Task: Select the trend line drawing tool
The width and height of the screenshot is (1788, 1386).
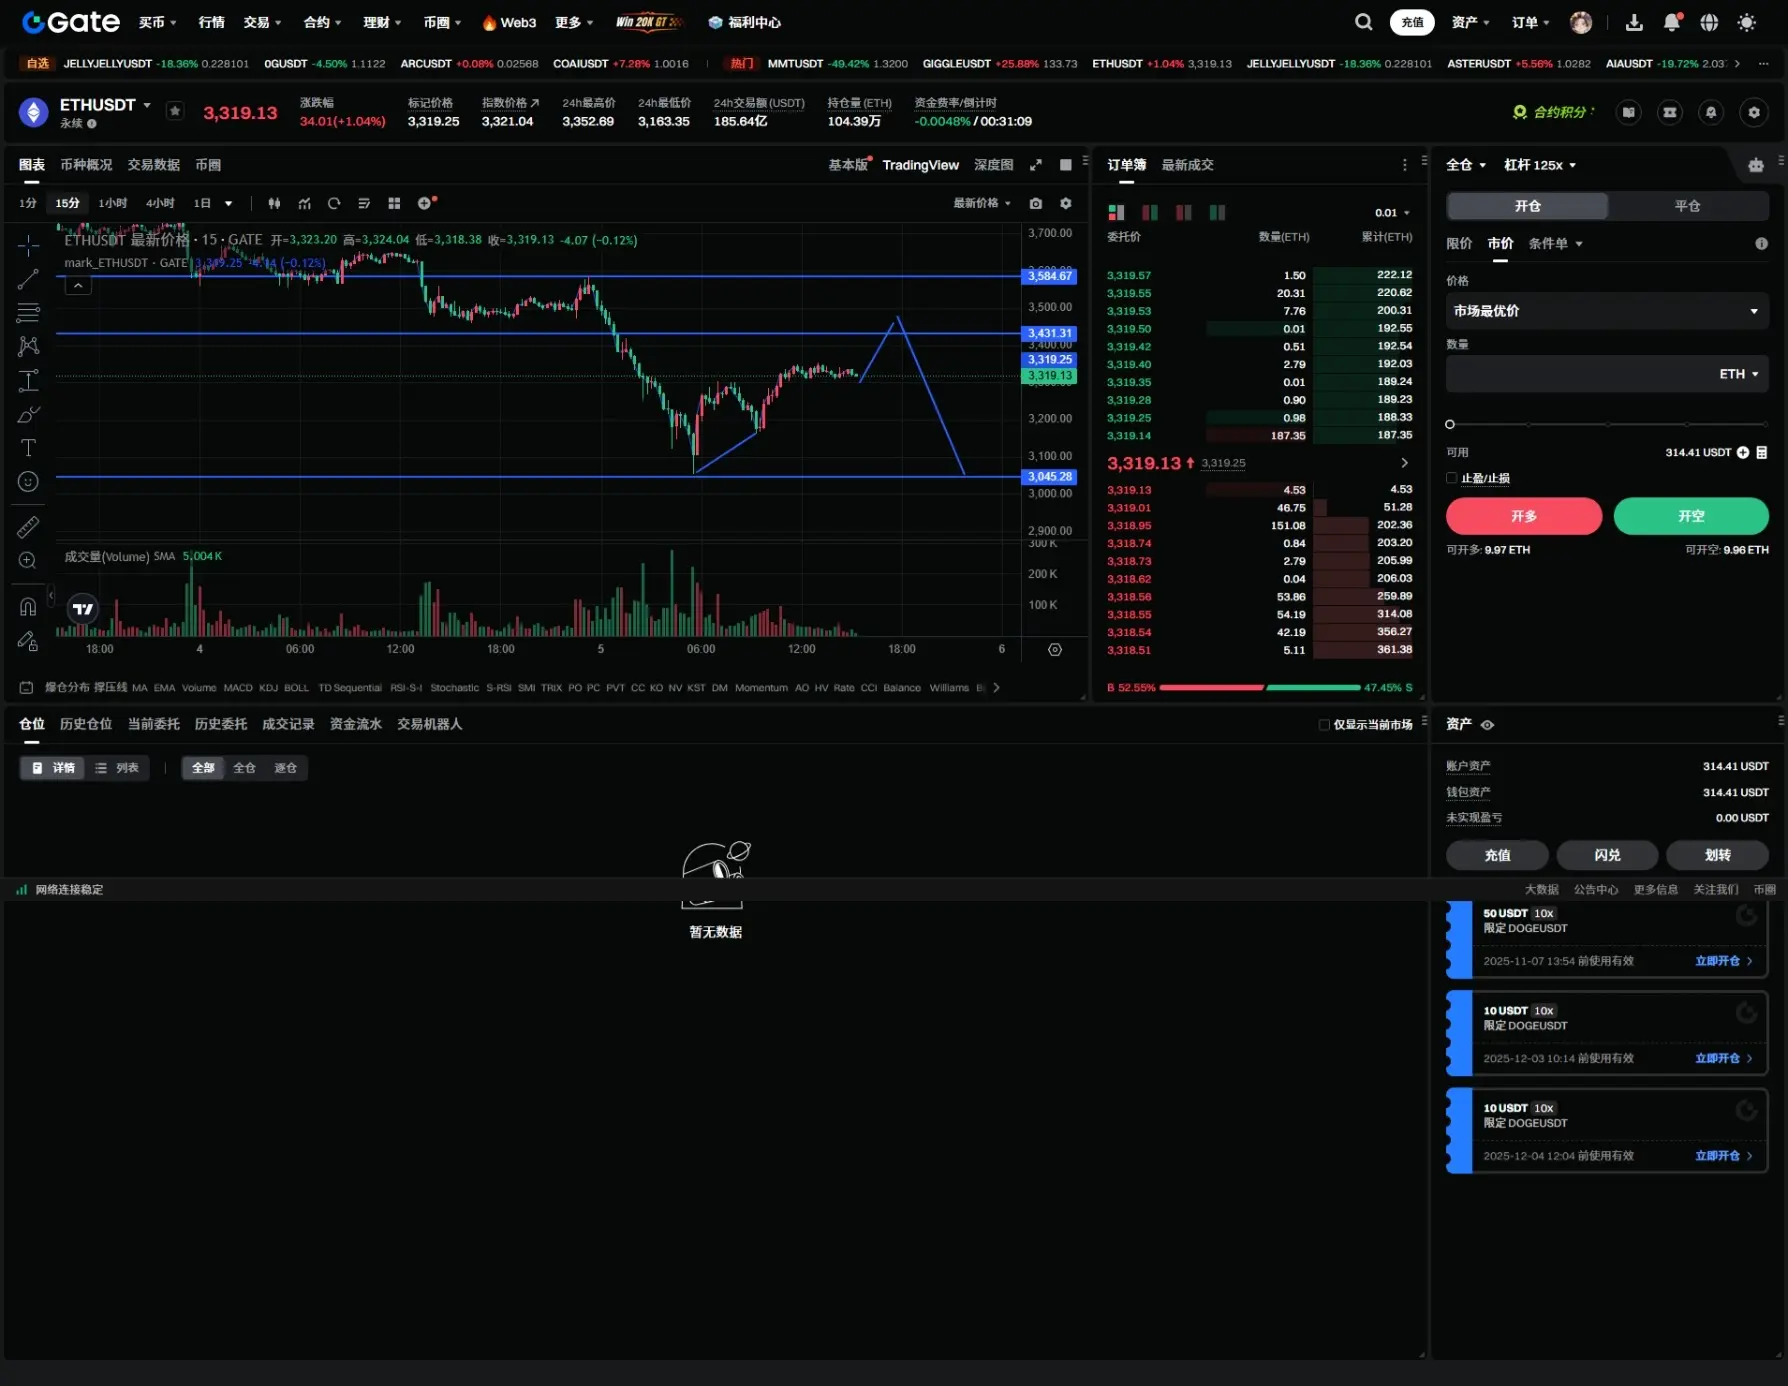Action: pos(28,279)
